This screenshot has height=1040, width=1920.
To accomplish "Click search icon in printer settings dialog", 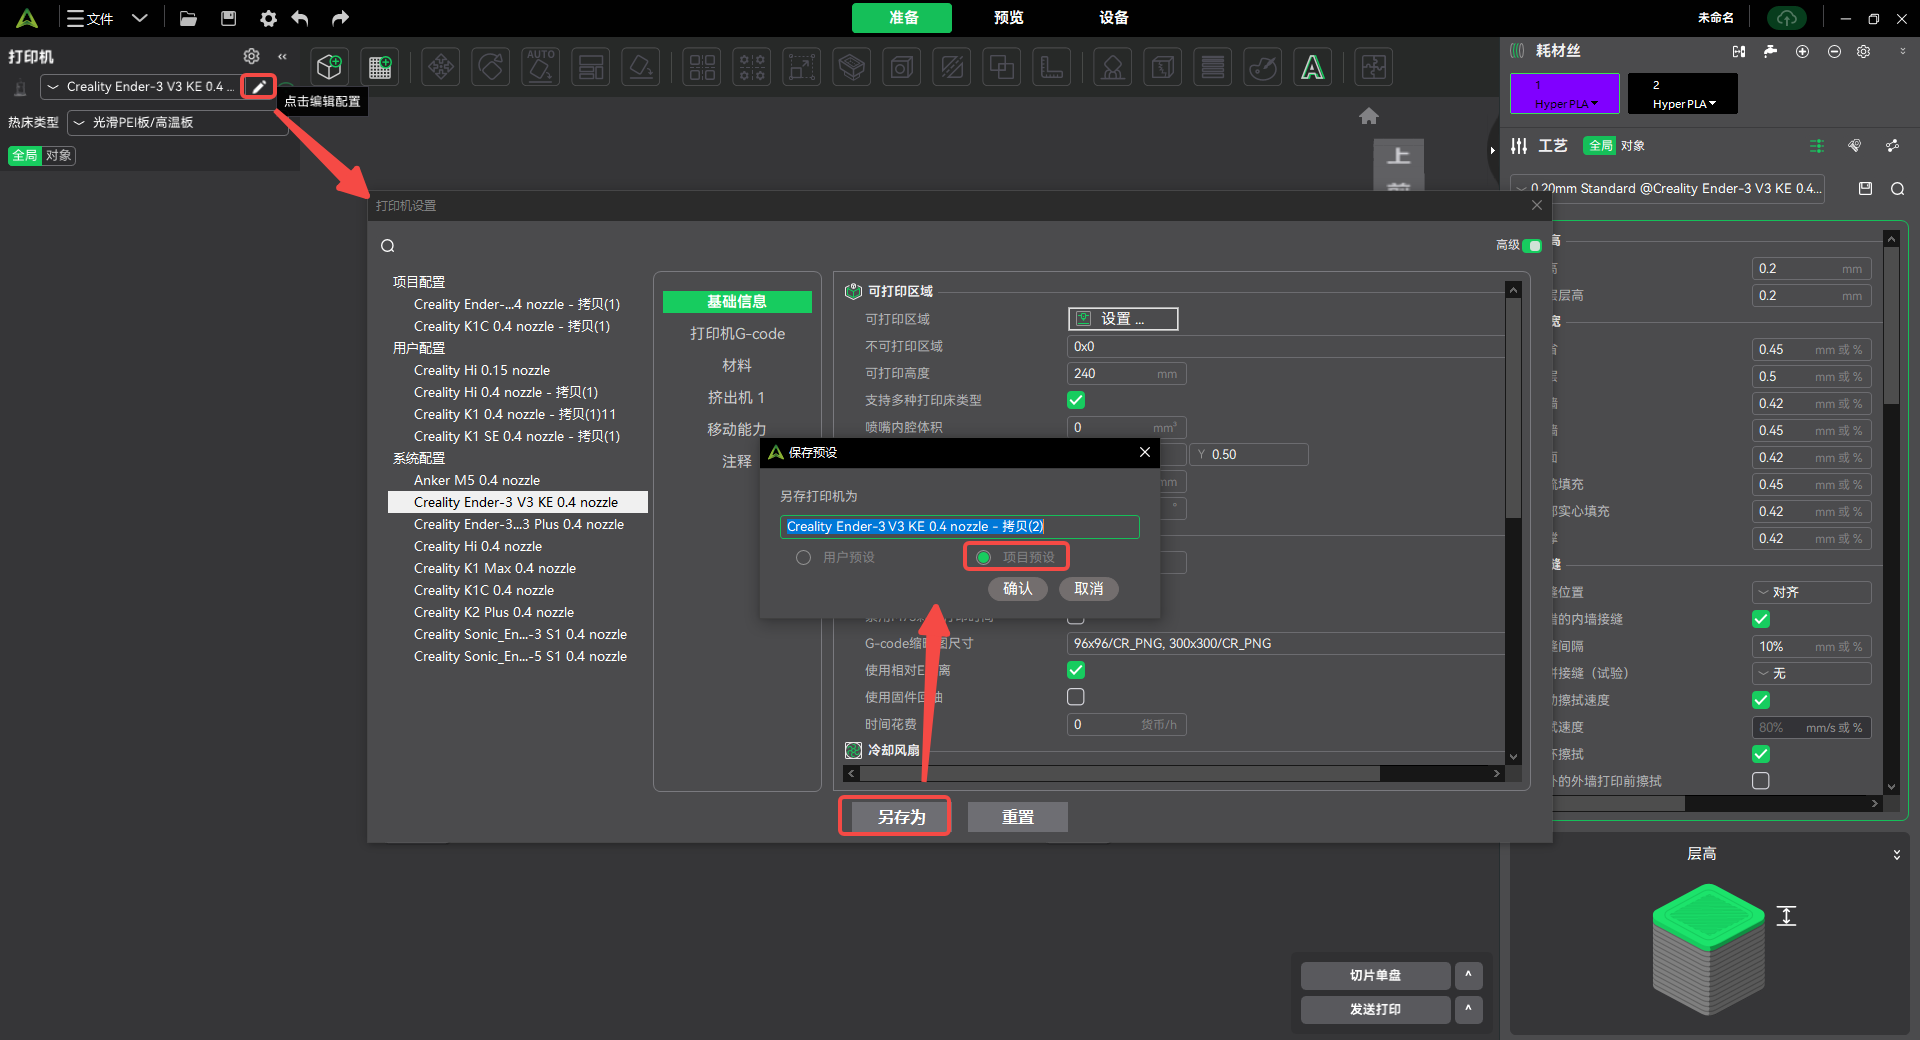I will pyautogui.click(x=388, y=246).
